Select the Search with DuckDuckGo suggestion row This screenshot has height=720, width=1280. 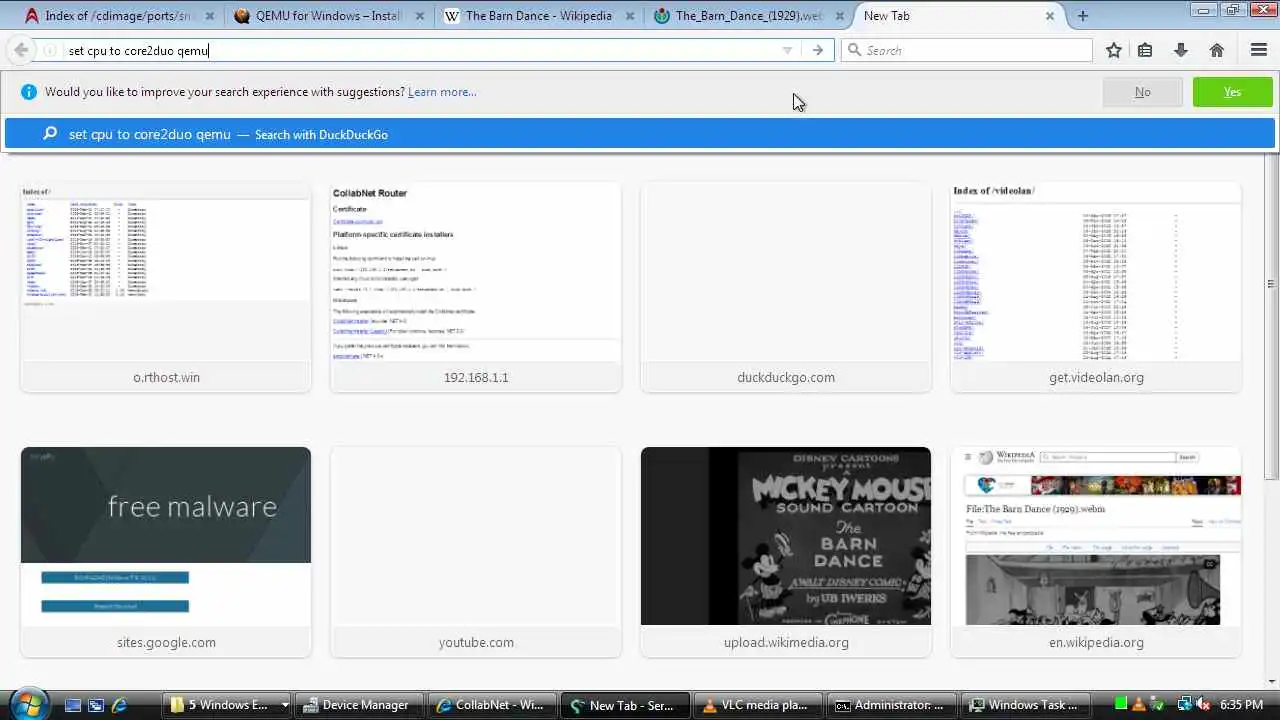tap(640, 134)
